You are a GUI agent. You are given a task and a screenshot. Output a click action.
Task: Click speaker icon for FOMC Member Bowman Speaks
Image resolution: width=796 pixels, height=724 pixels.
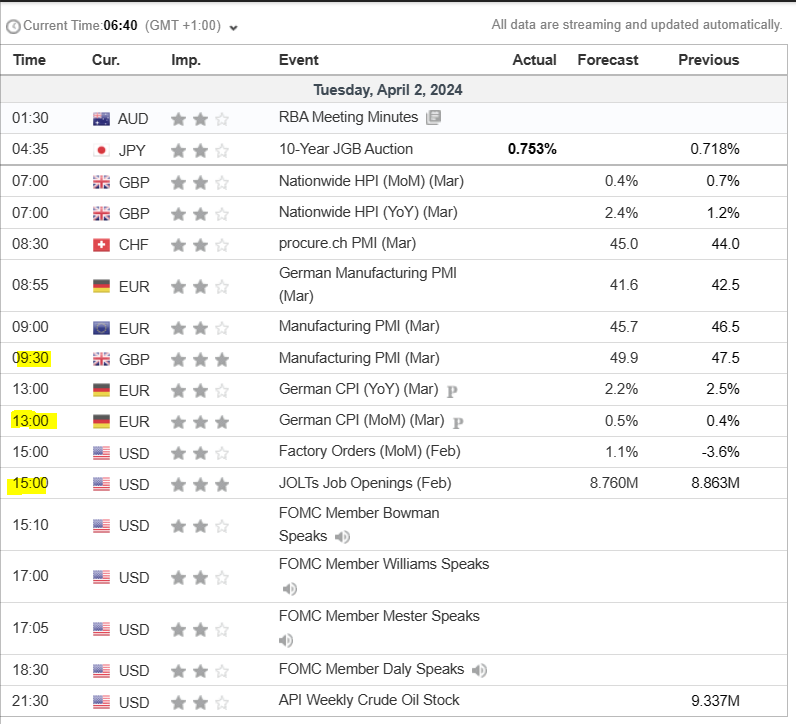[x=342, y=537]
